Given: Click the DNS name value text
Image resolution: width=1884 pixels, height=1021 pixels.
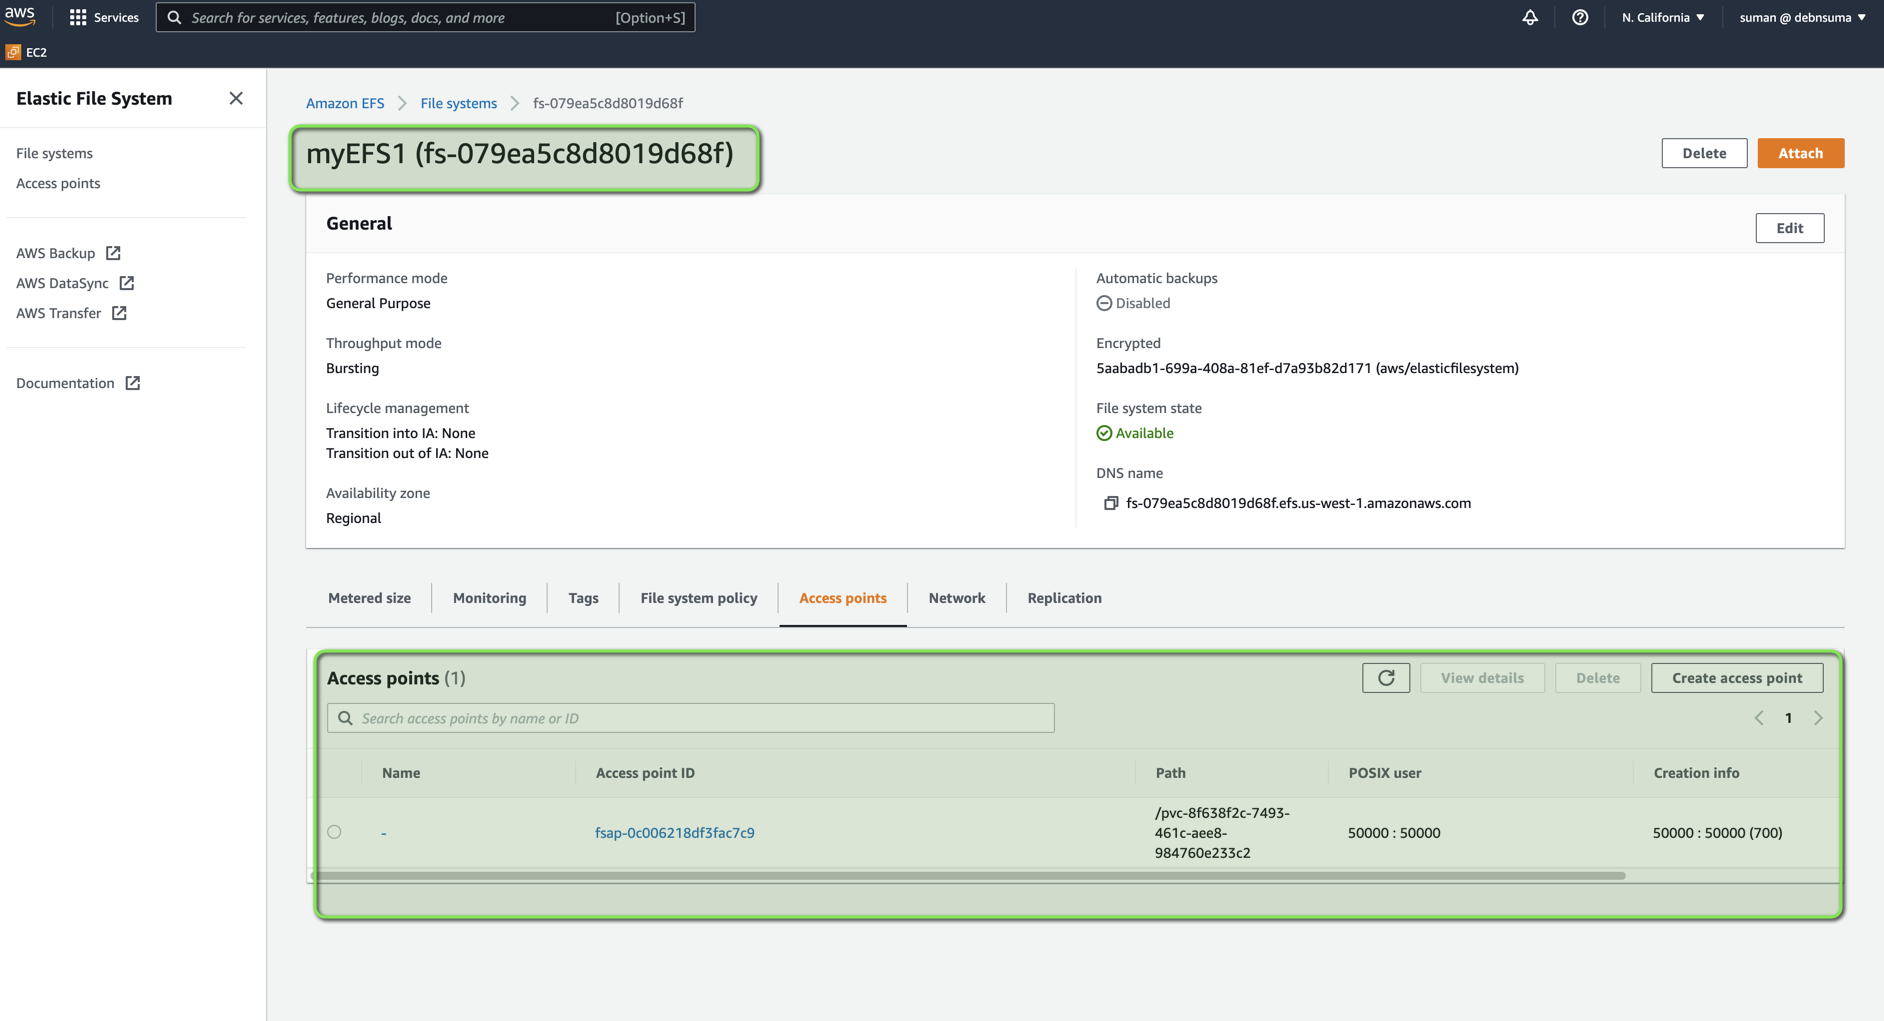Looking at the screenshot, I should click(1298, 503).
